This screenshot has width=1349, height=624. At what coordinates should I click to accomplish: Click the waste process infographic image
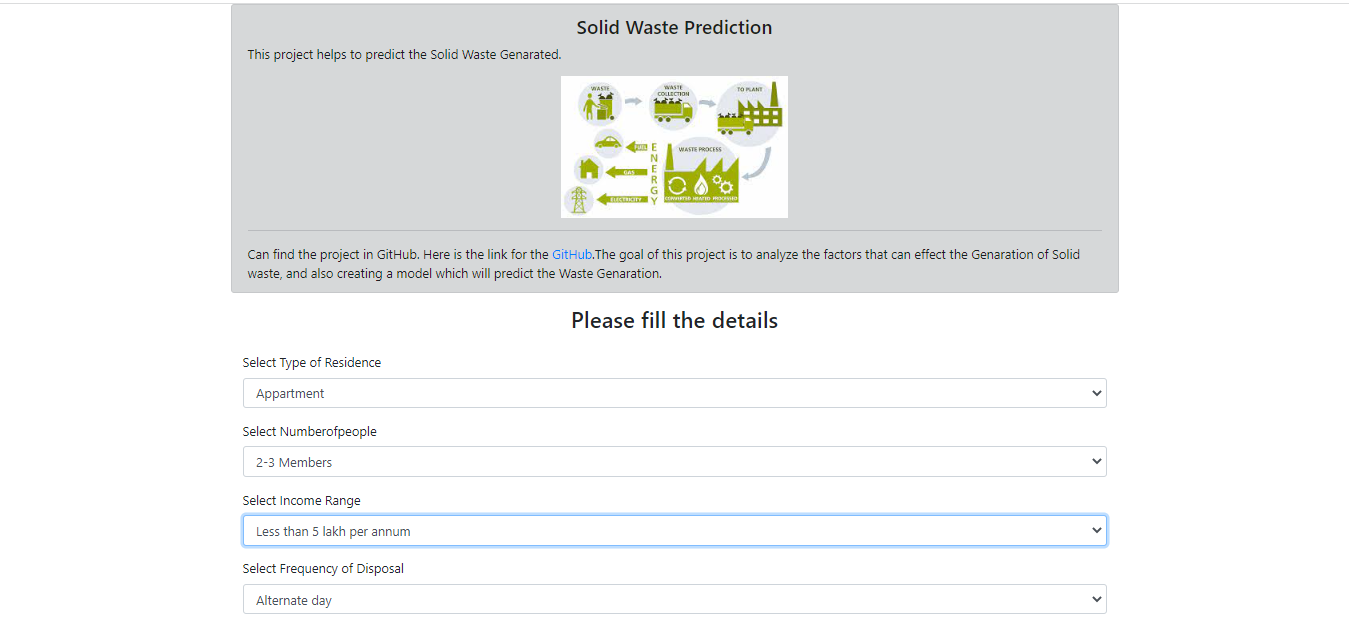674,147
